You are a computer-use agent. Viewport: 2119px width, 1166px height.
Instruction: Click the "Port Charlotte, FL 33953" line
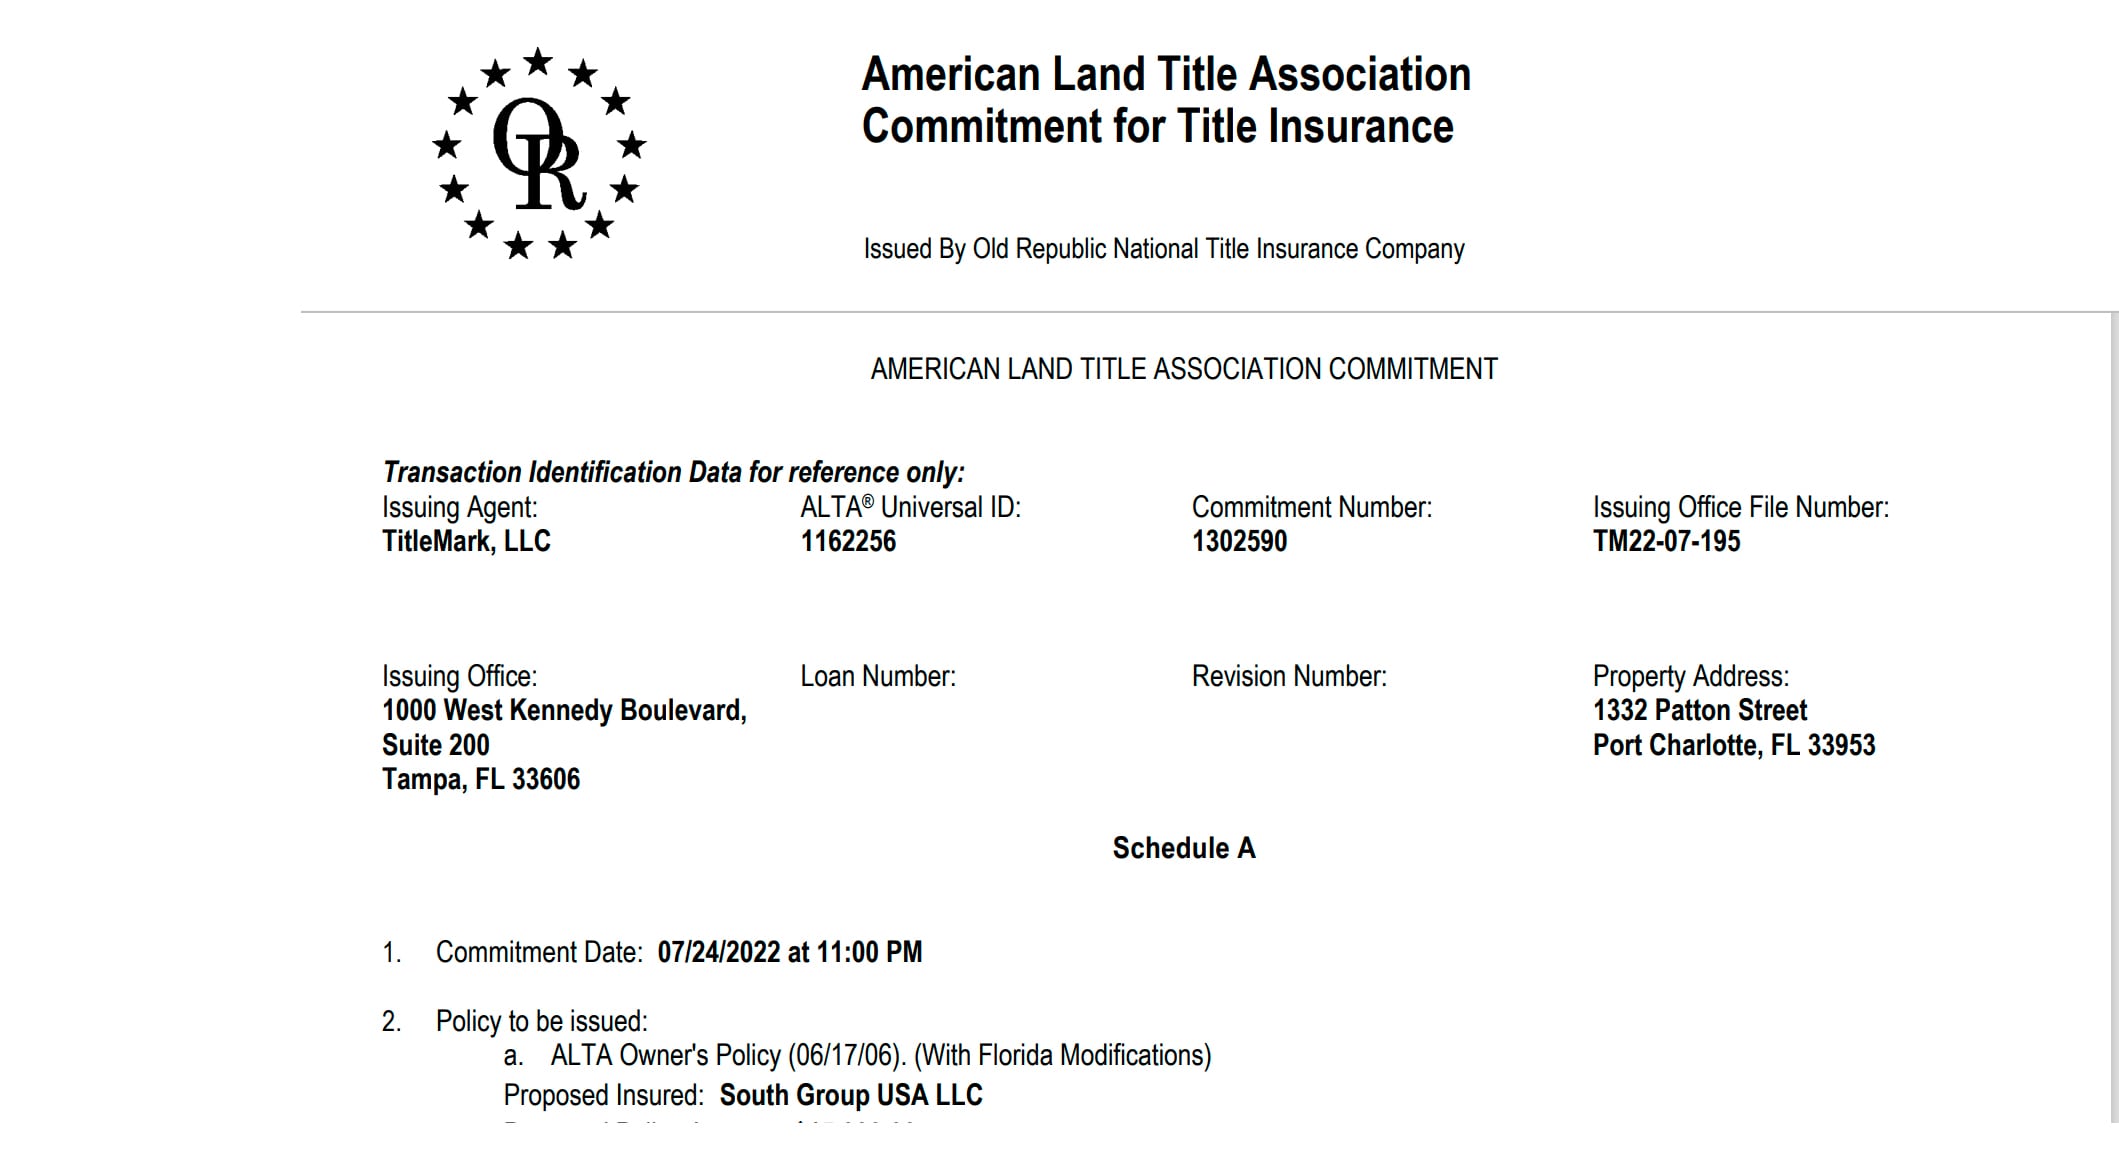(1734, 745)
